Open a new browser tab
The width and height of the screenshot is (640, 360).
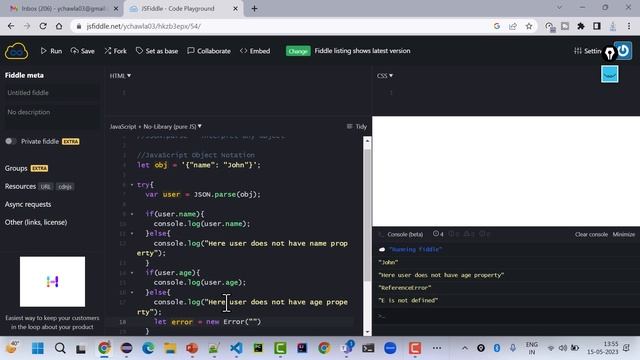coord(254,9)
